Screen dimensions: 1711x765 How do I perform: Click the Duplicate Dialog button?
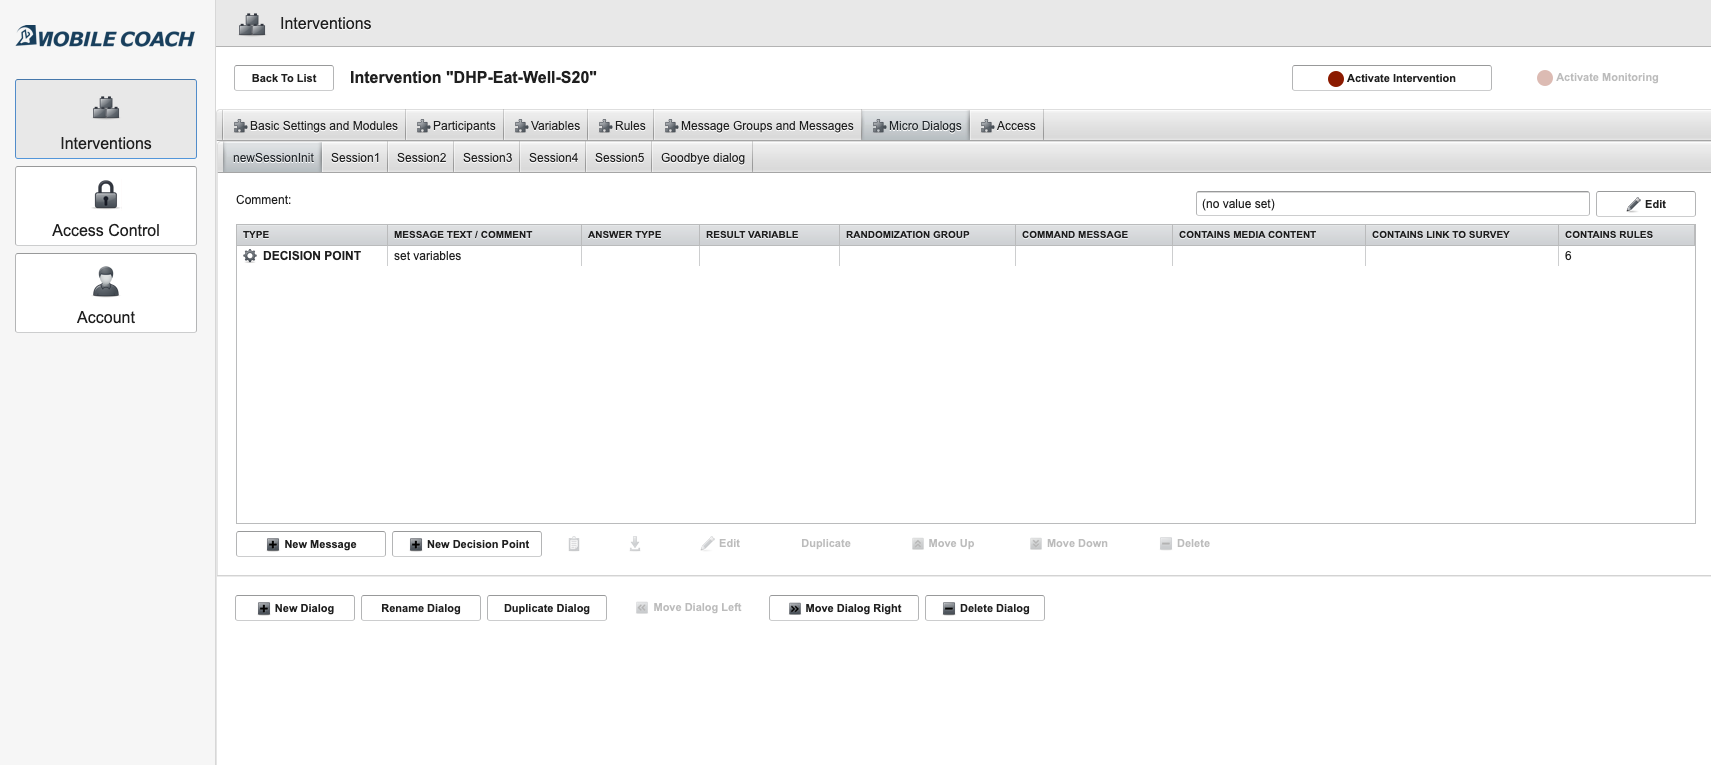[x=547, y=608]
